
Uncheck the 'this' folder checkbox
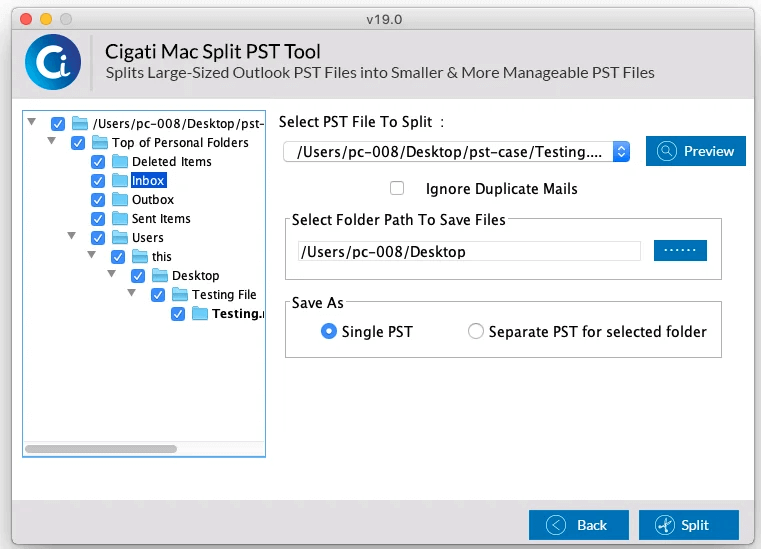[x=118, y=256]
